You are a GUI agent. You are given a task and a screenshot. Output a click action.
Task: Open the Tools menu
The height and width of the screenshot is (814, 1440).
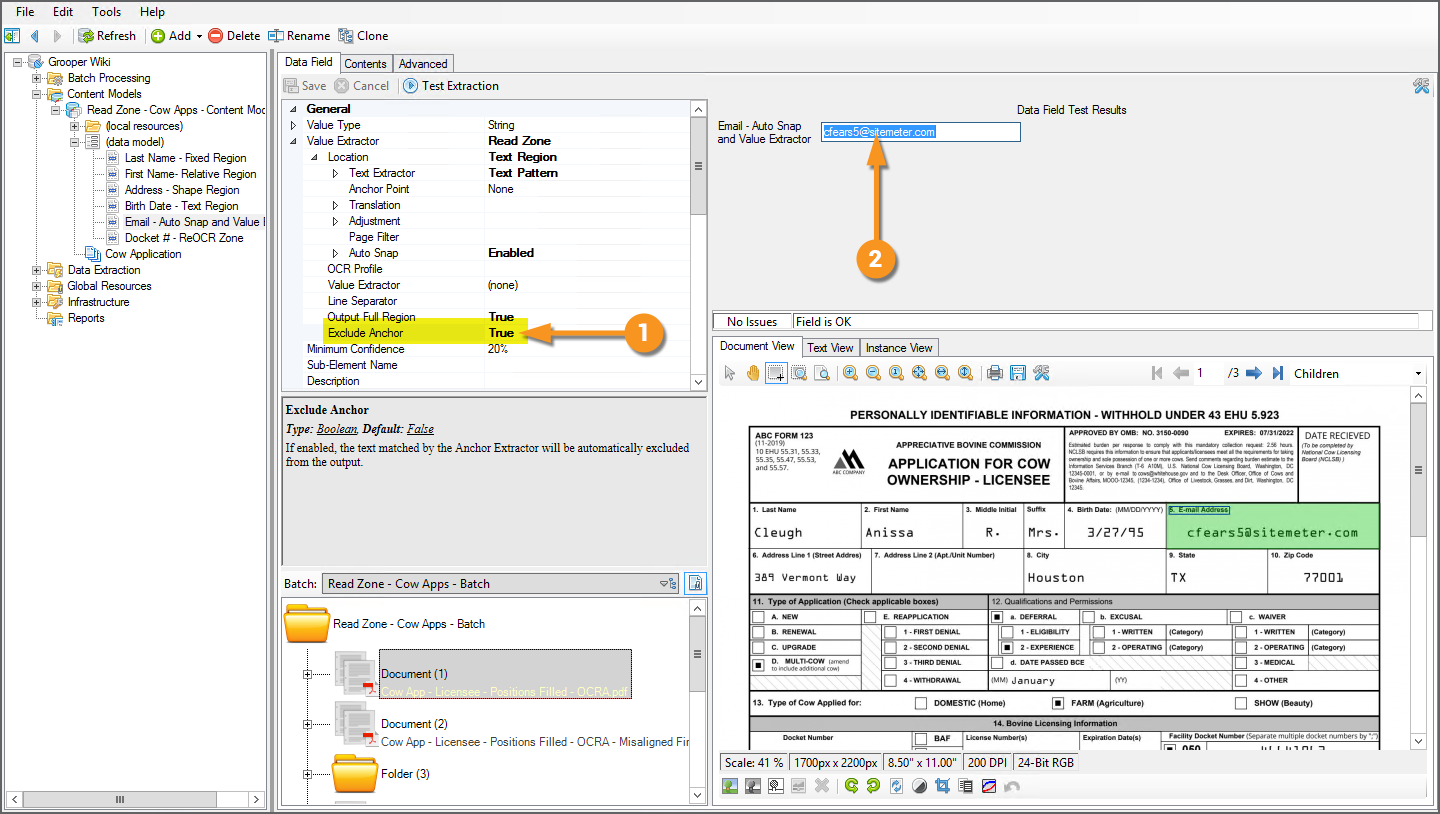pos(106,12)
